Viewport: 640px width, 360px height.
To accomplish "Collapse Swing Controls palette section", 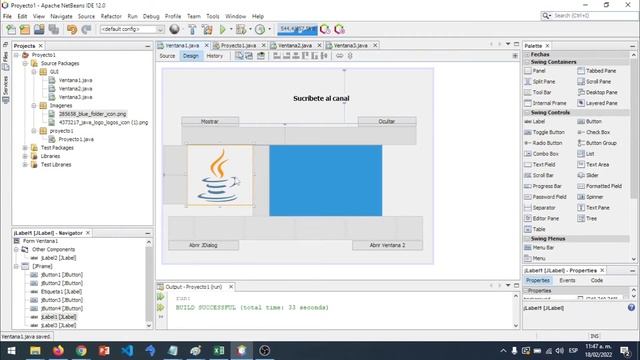I will click(x=527, y=113).
